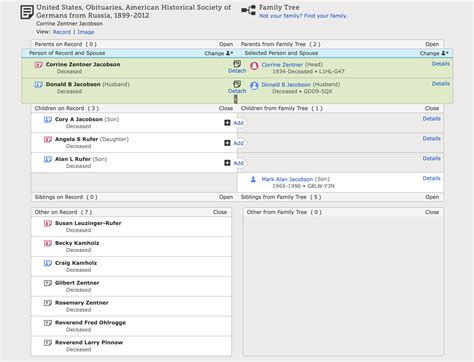Screen dimensions: 474x362
Task: Close the Other from Family Tree section
Action: click(x=432, y=212)
